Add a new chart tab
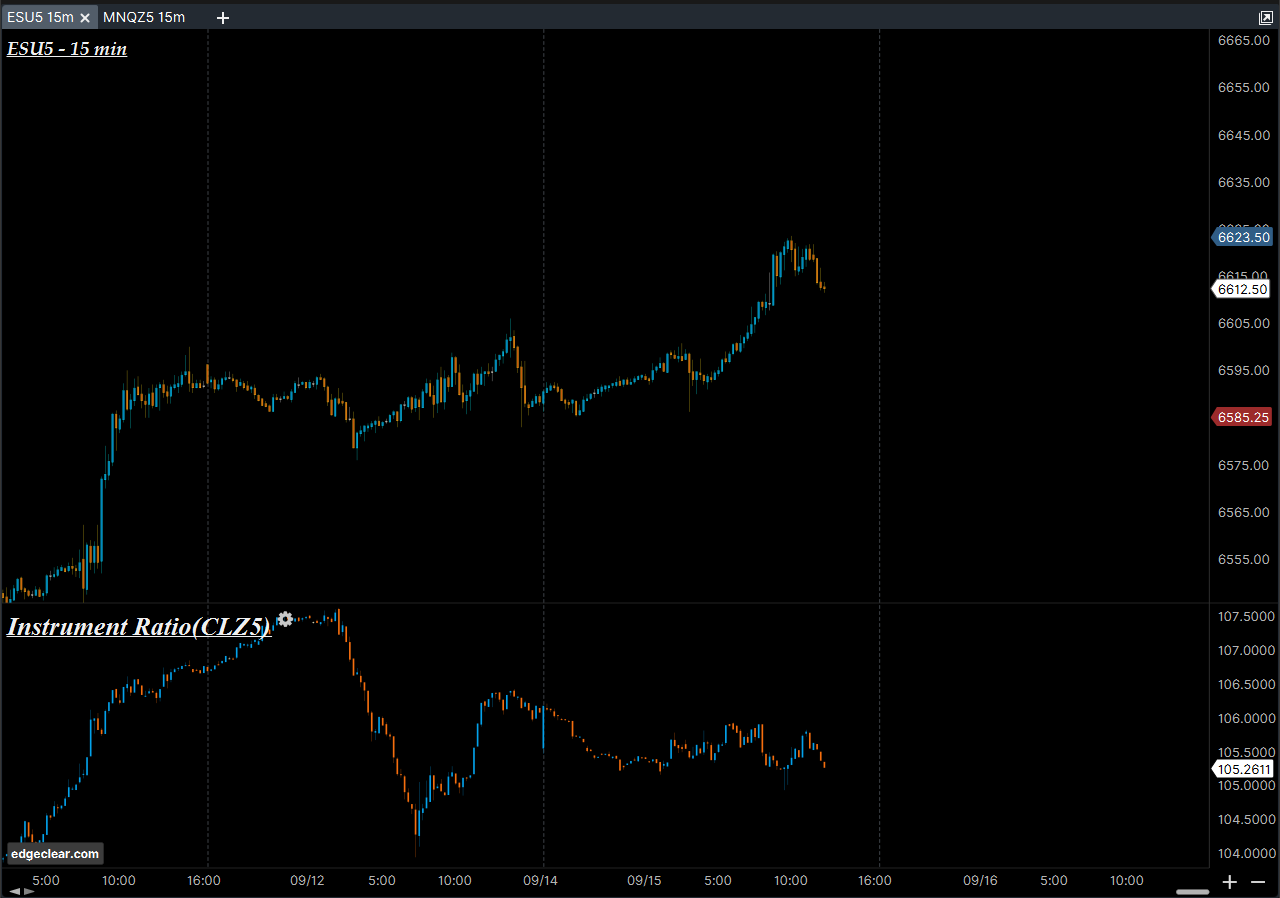This screenshot has height=898, width=1280. click(x=223, y=18)
